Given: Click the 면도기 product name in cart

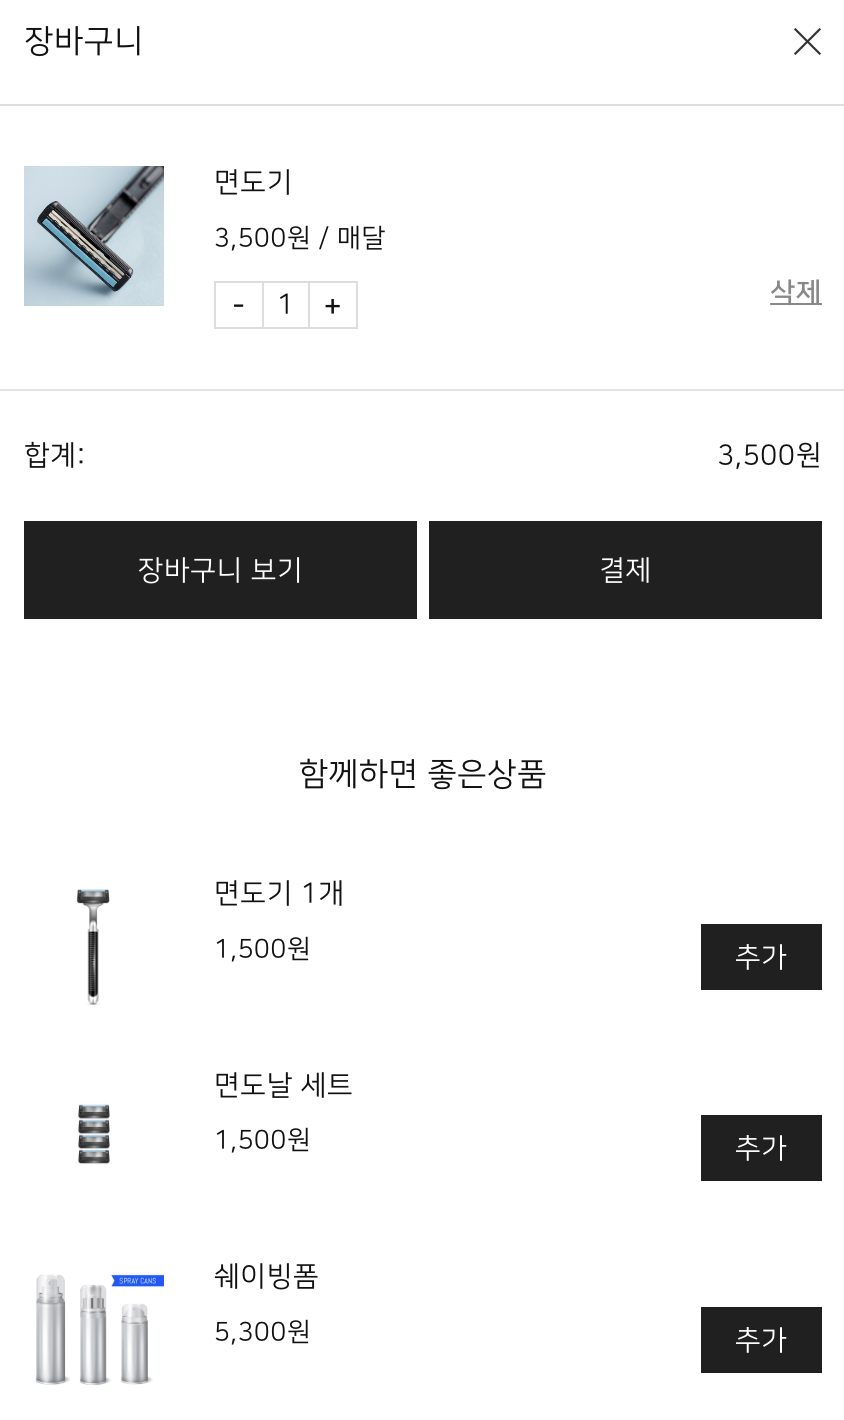Looking at the screenshot, I should pyautogui.click(x=253, y=182).
